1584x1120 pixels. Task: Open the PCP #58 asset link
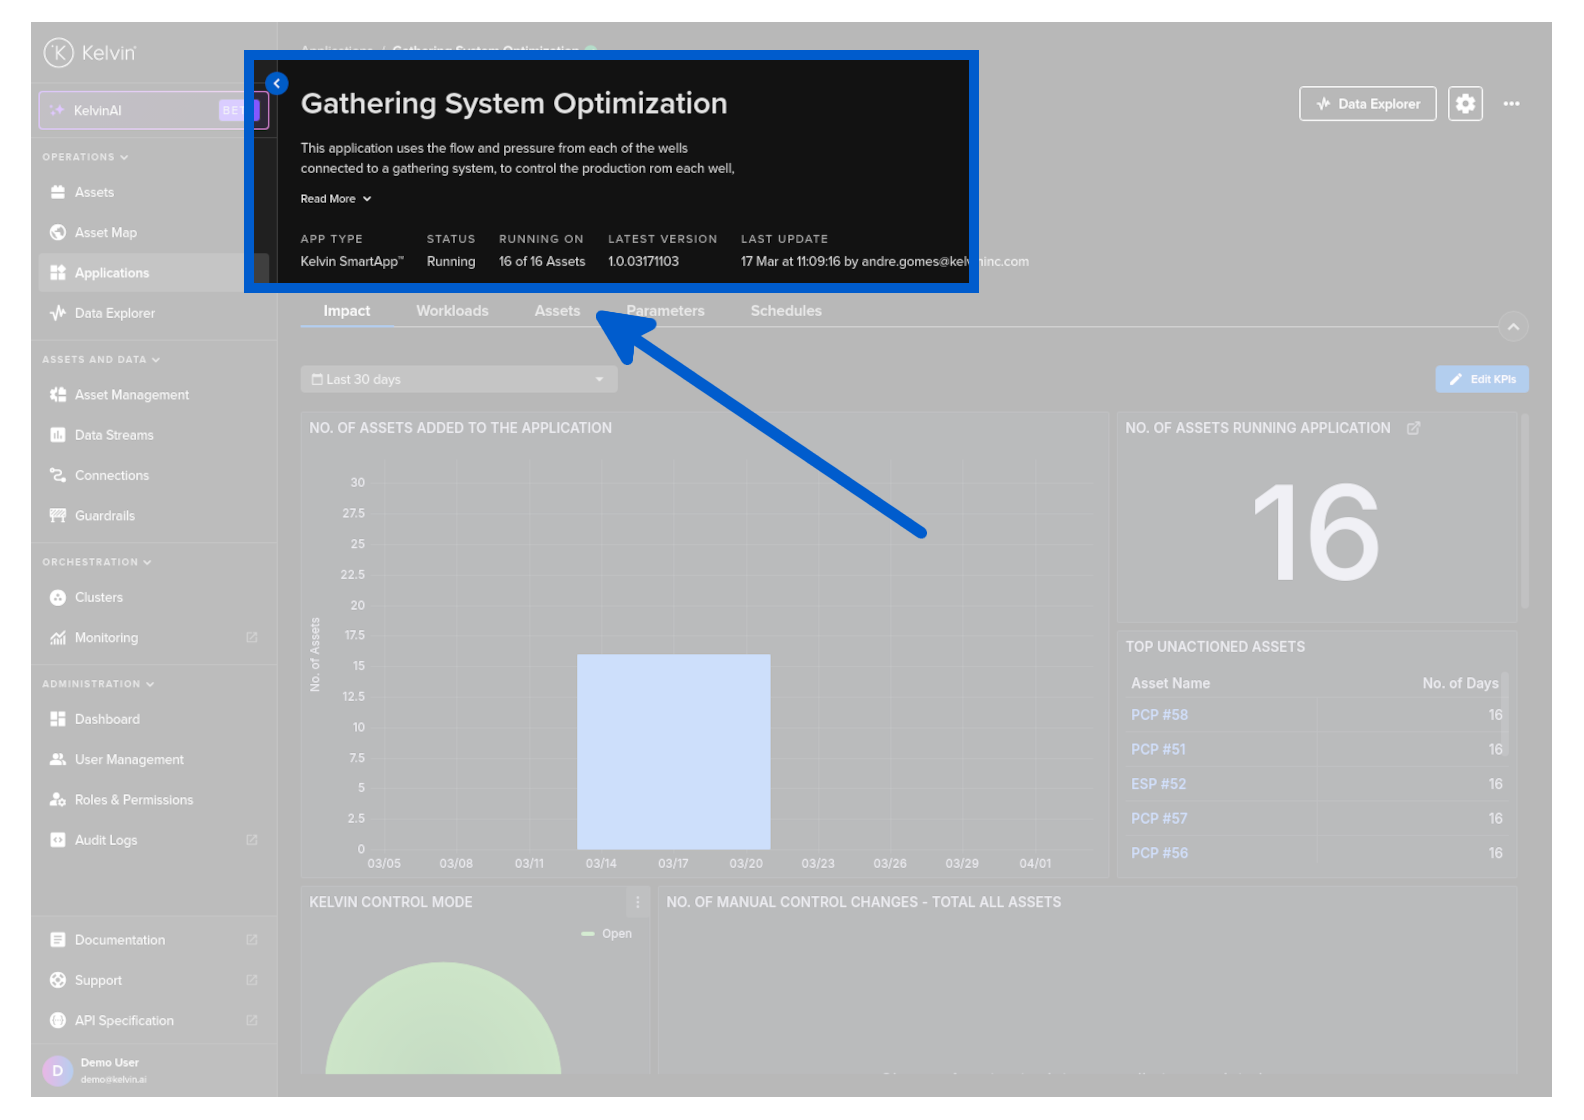[x=1159, y=715]
